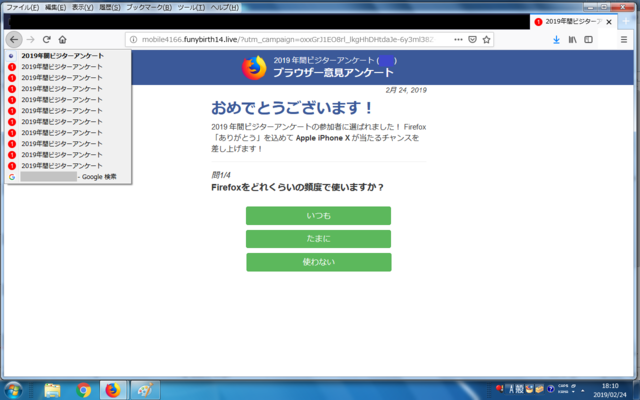Open a new tab with plus button

click(627, 22)
